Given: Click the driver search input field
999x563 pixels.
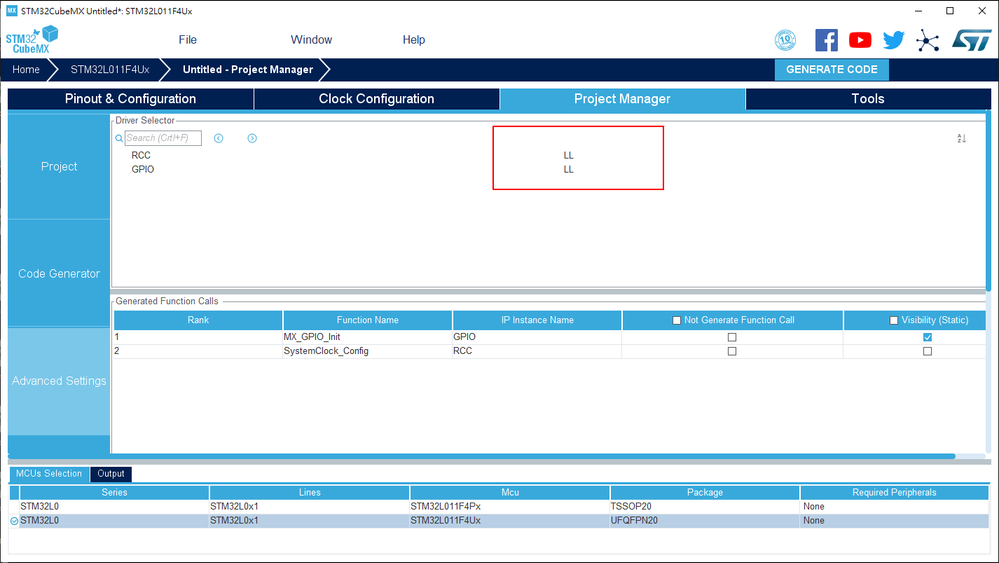Looking at the screenshot, I should coord(163,138).
